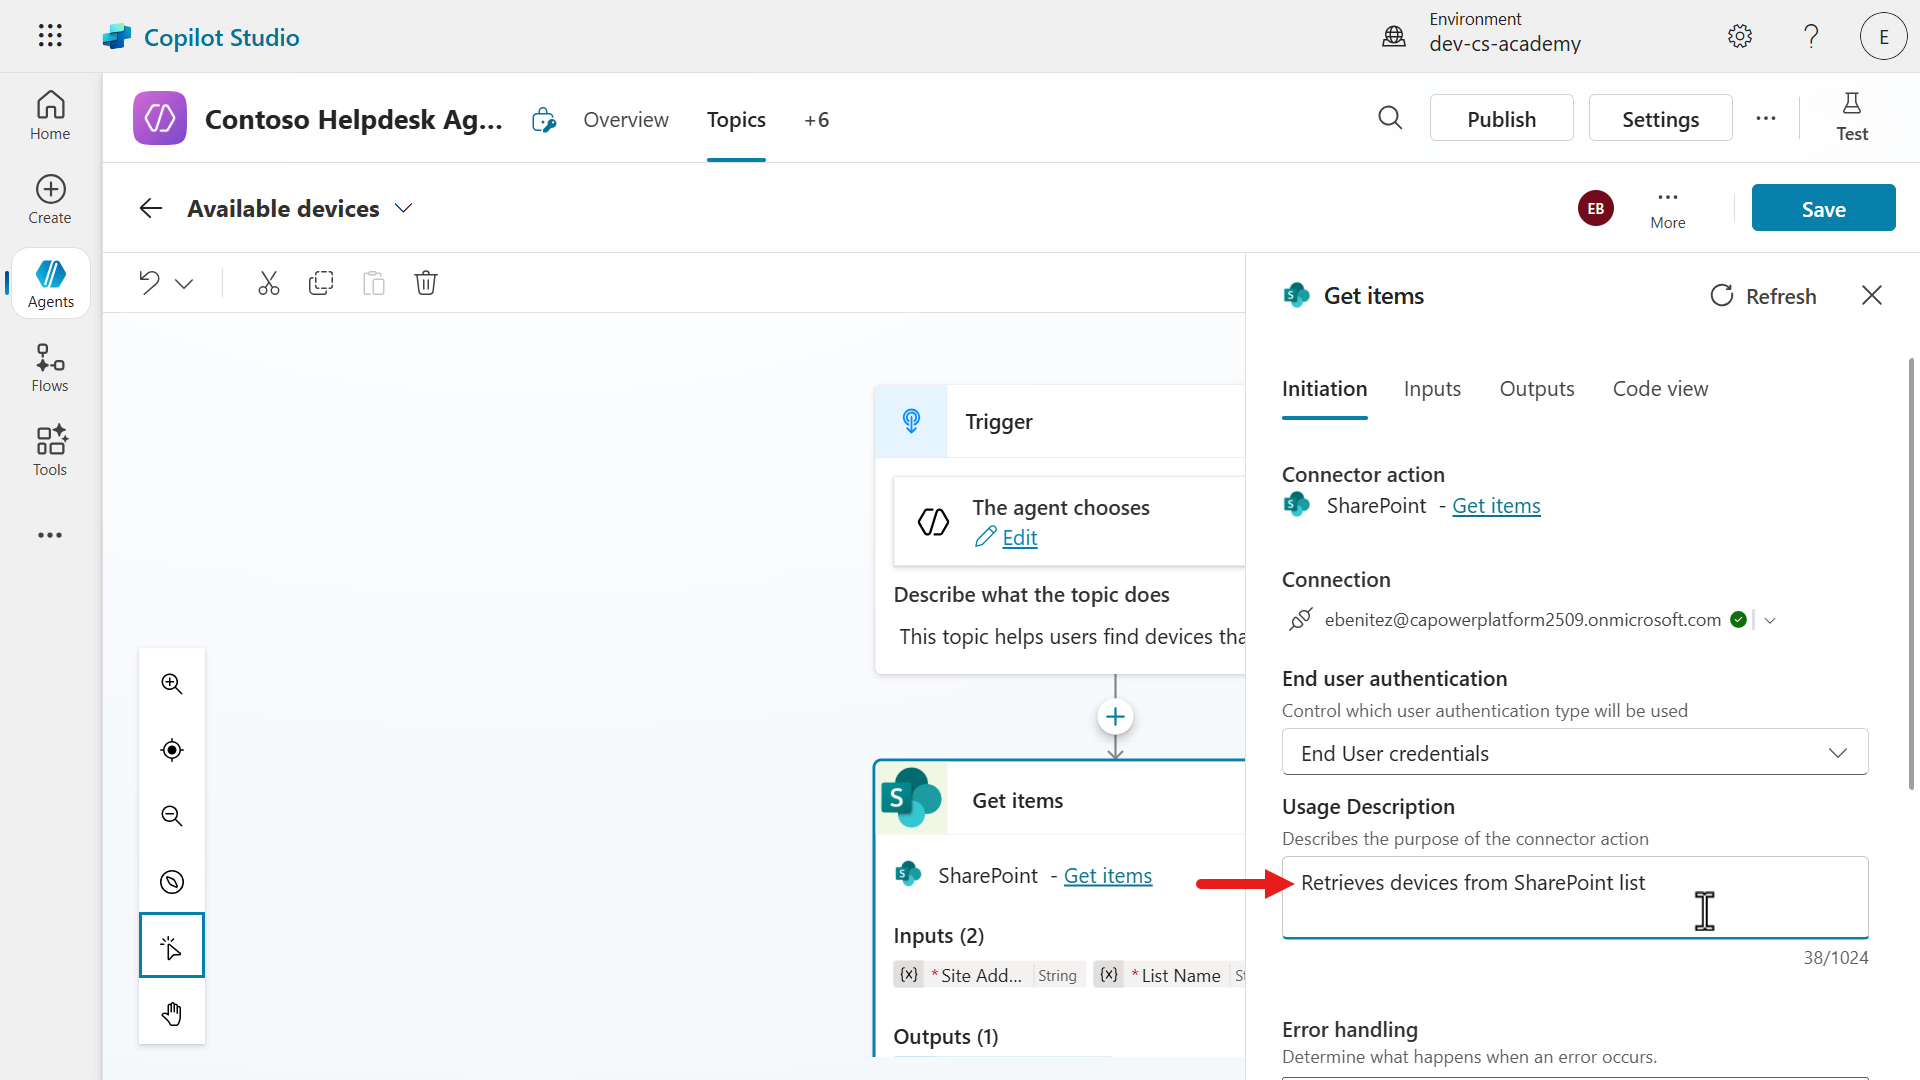1920x1080 pixels.
Task: Click the Usage Description text field
Action: (1574, 897)
